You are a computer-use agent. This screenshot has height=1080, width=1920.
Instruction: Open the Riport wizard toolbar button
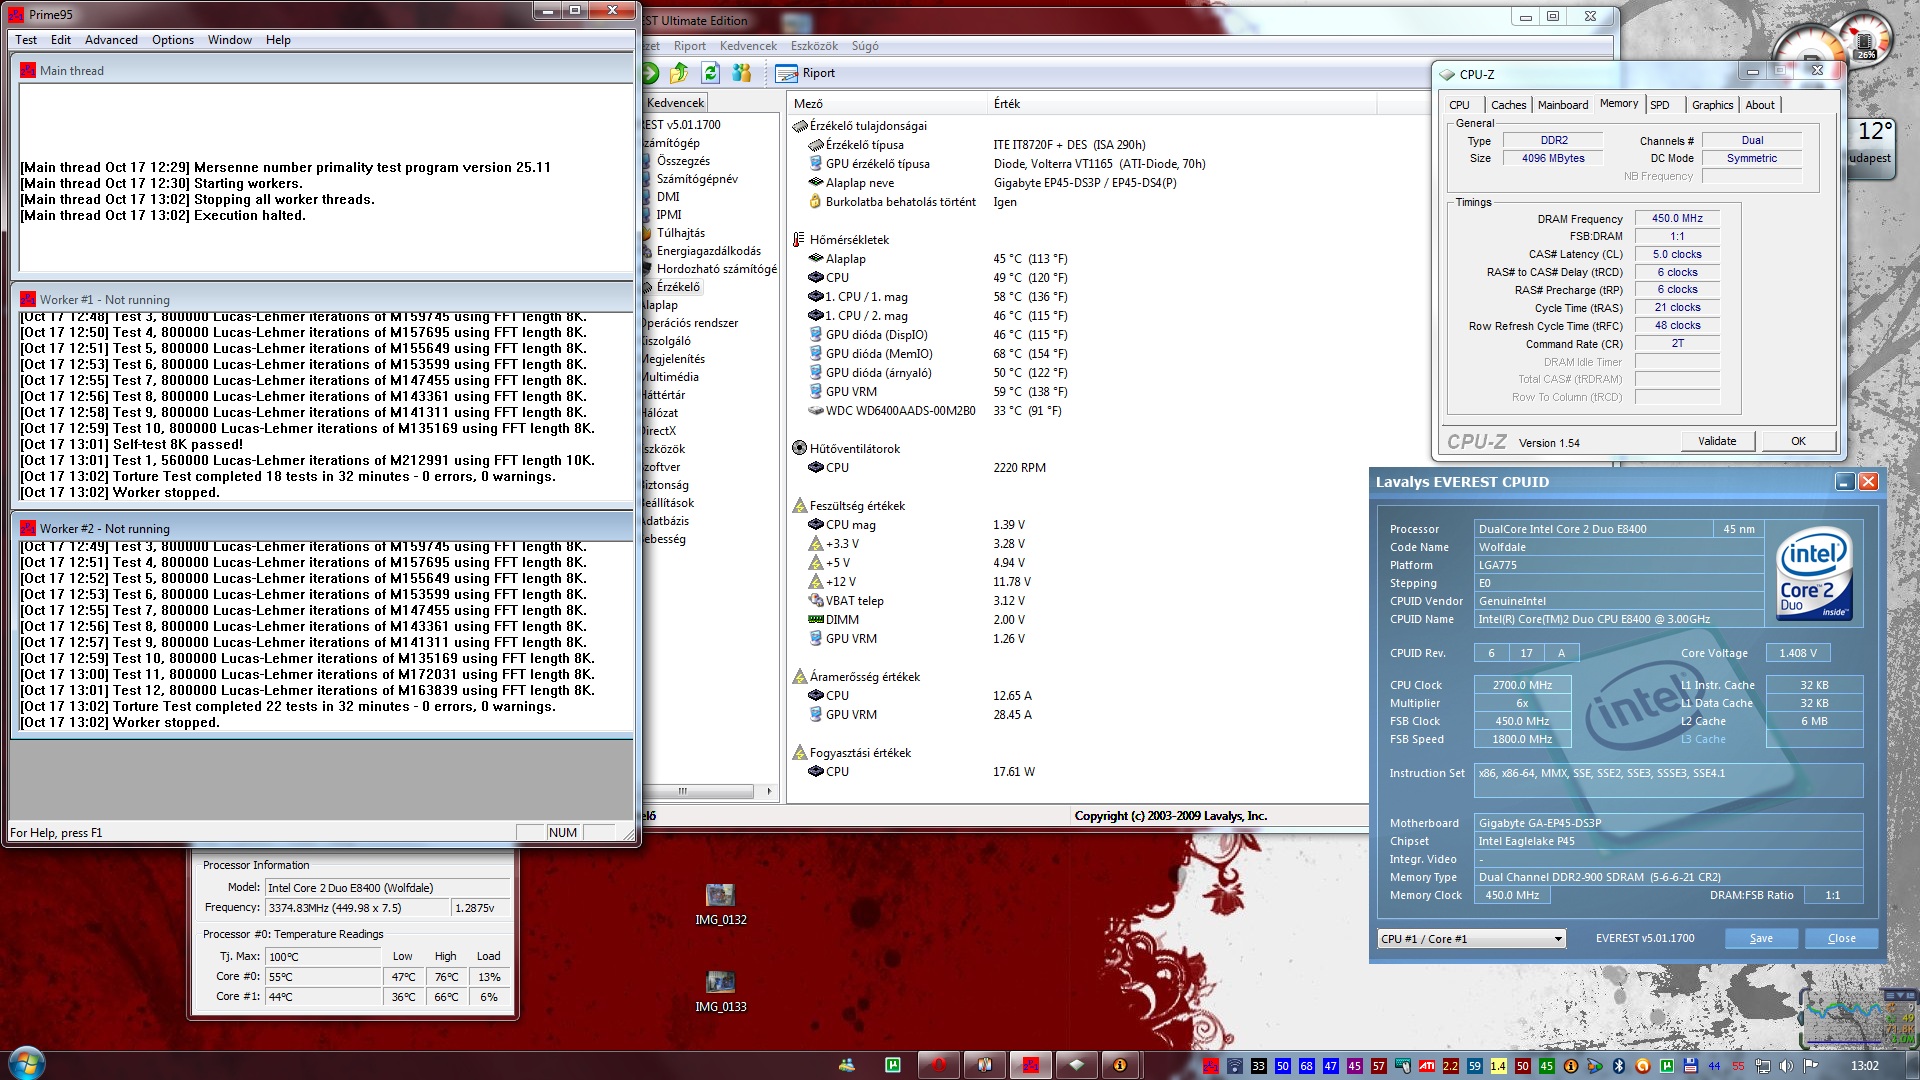click(806, 73)
